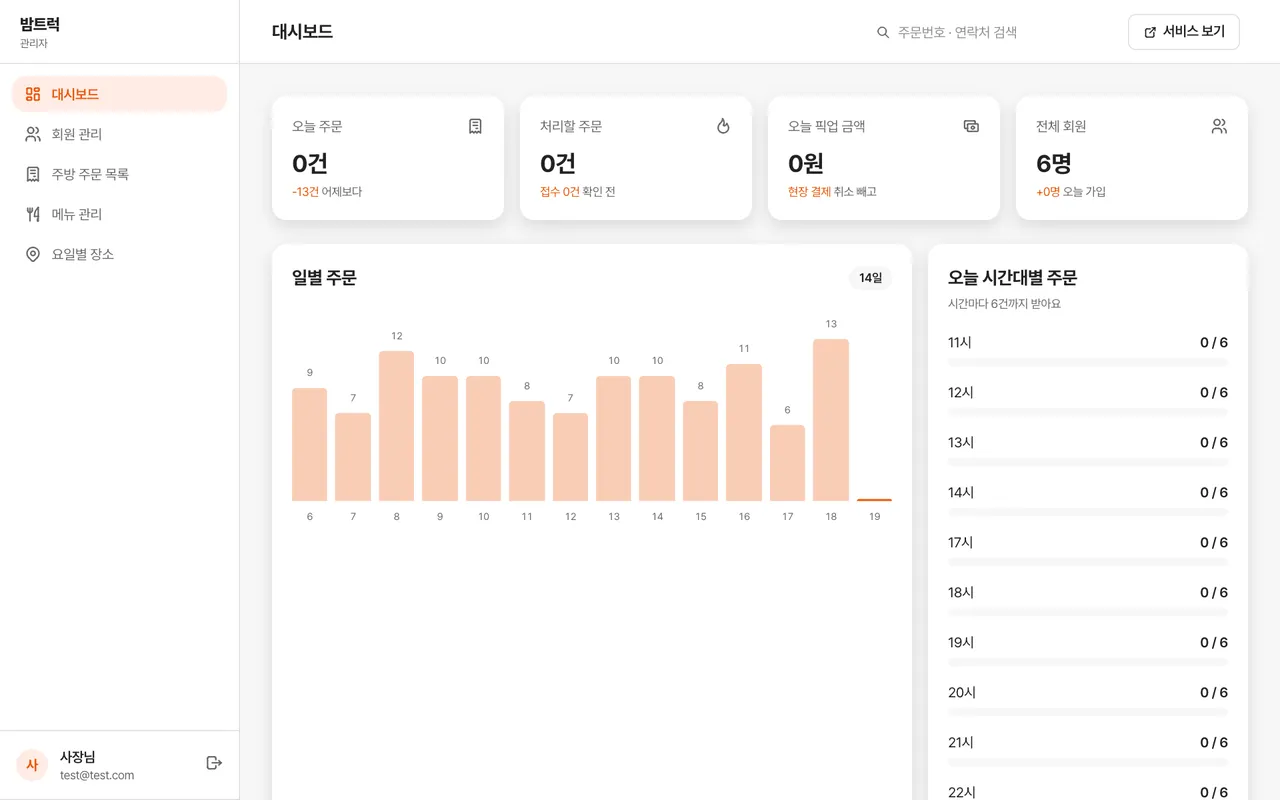
Task: Click the 일별 주문 chart heading
Action: (324, 278)
